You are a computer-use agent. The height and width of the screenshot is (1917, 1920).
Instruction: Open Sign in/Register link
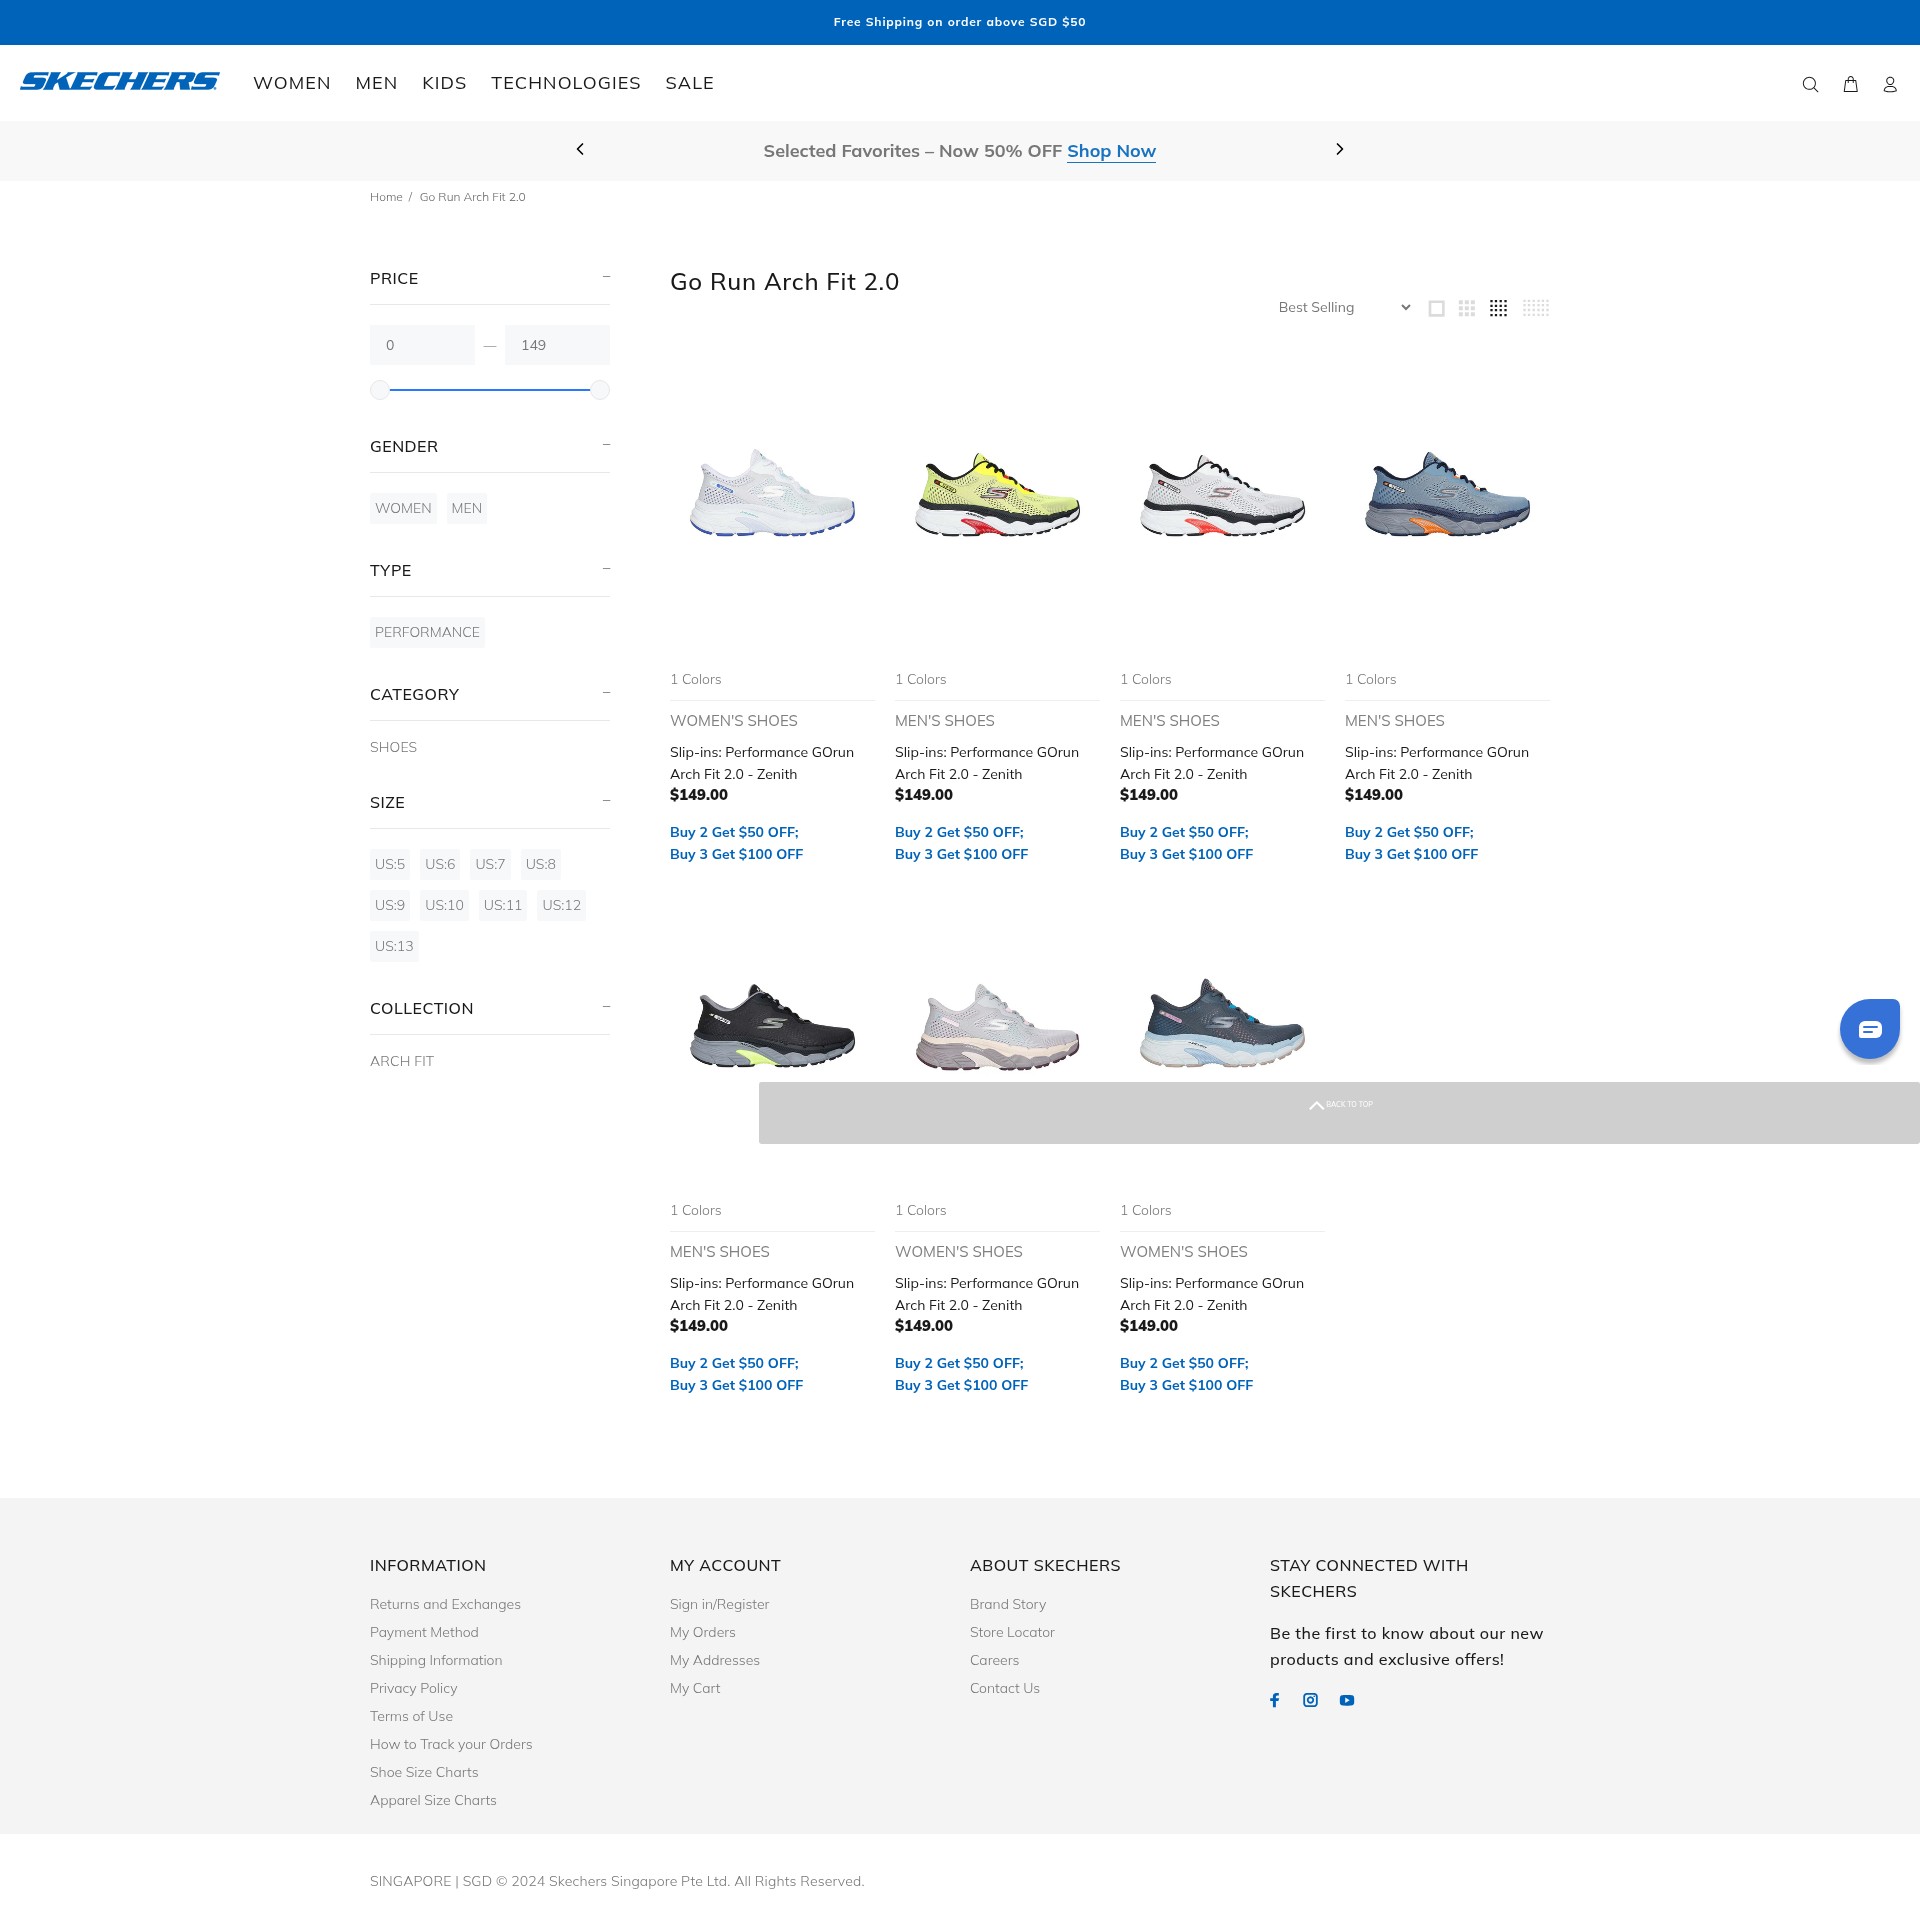click(719, 1604)
